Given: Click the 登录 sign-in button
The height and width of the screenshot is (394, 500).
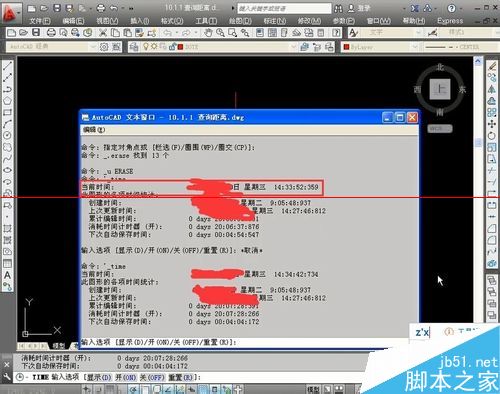Looking at the screenshot, I should pyautogui.click(x=359, y=8).
